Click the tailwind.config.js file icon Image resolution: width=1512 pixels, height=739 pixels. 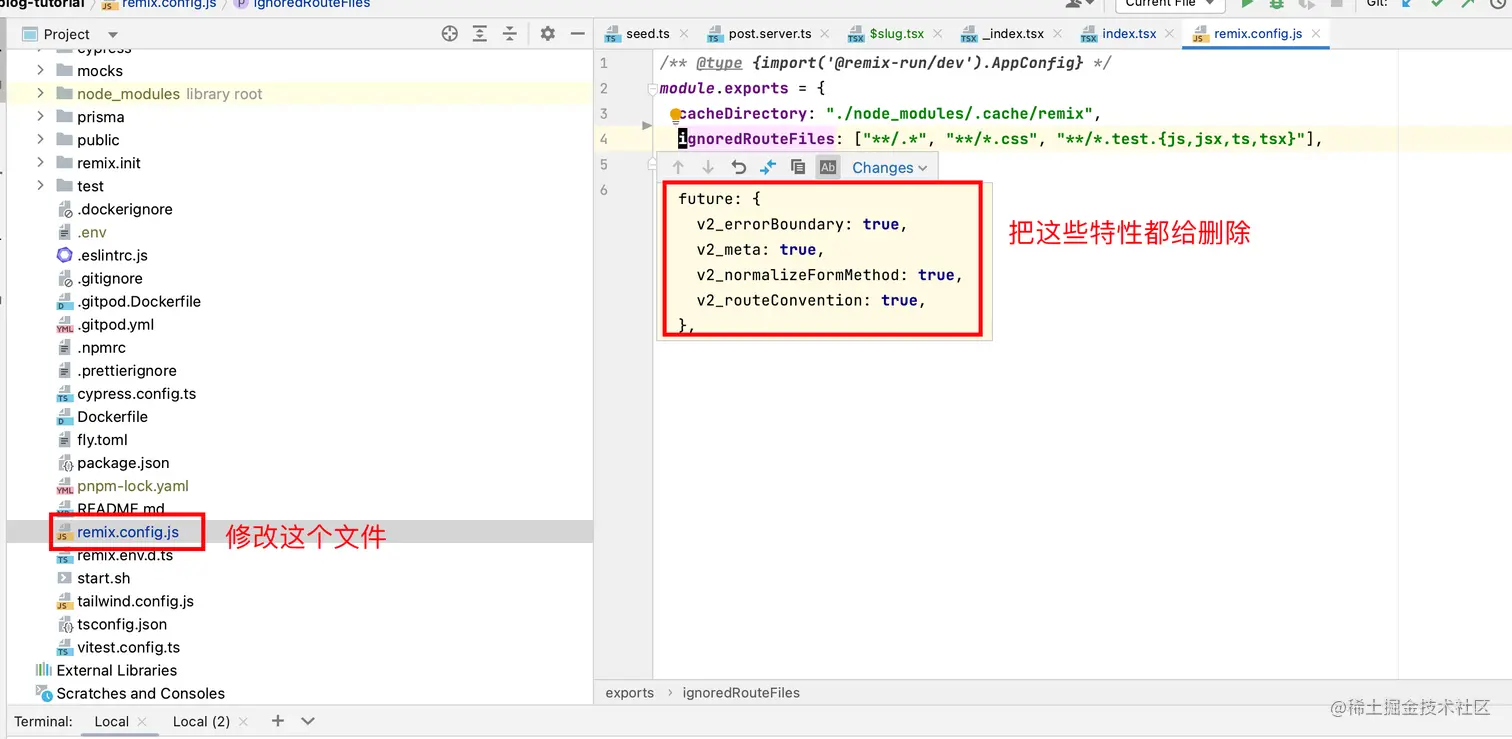point(65,601)
